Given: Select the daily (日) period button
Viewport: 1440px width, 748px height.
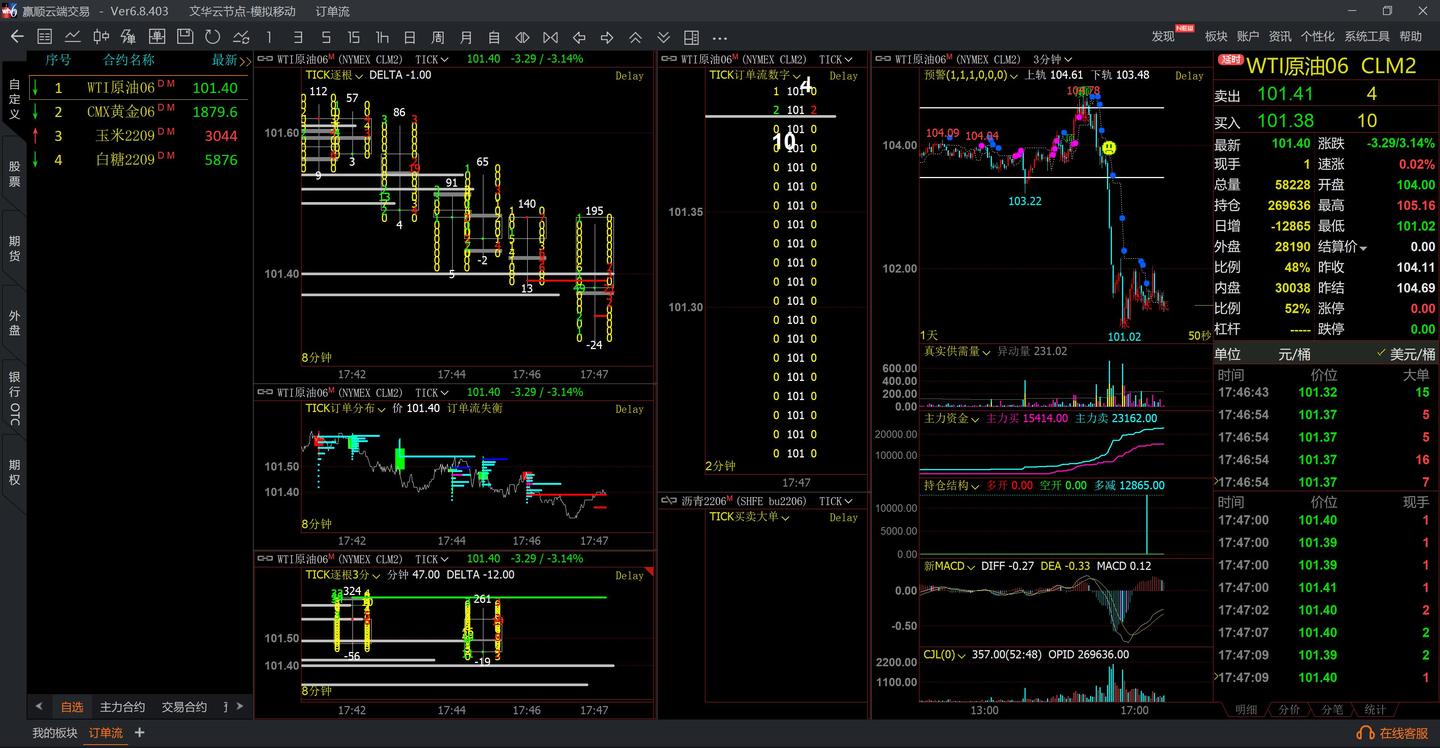Looking at the screenshot, I should point(410,37).
